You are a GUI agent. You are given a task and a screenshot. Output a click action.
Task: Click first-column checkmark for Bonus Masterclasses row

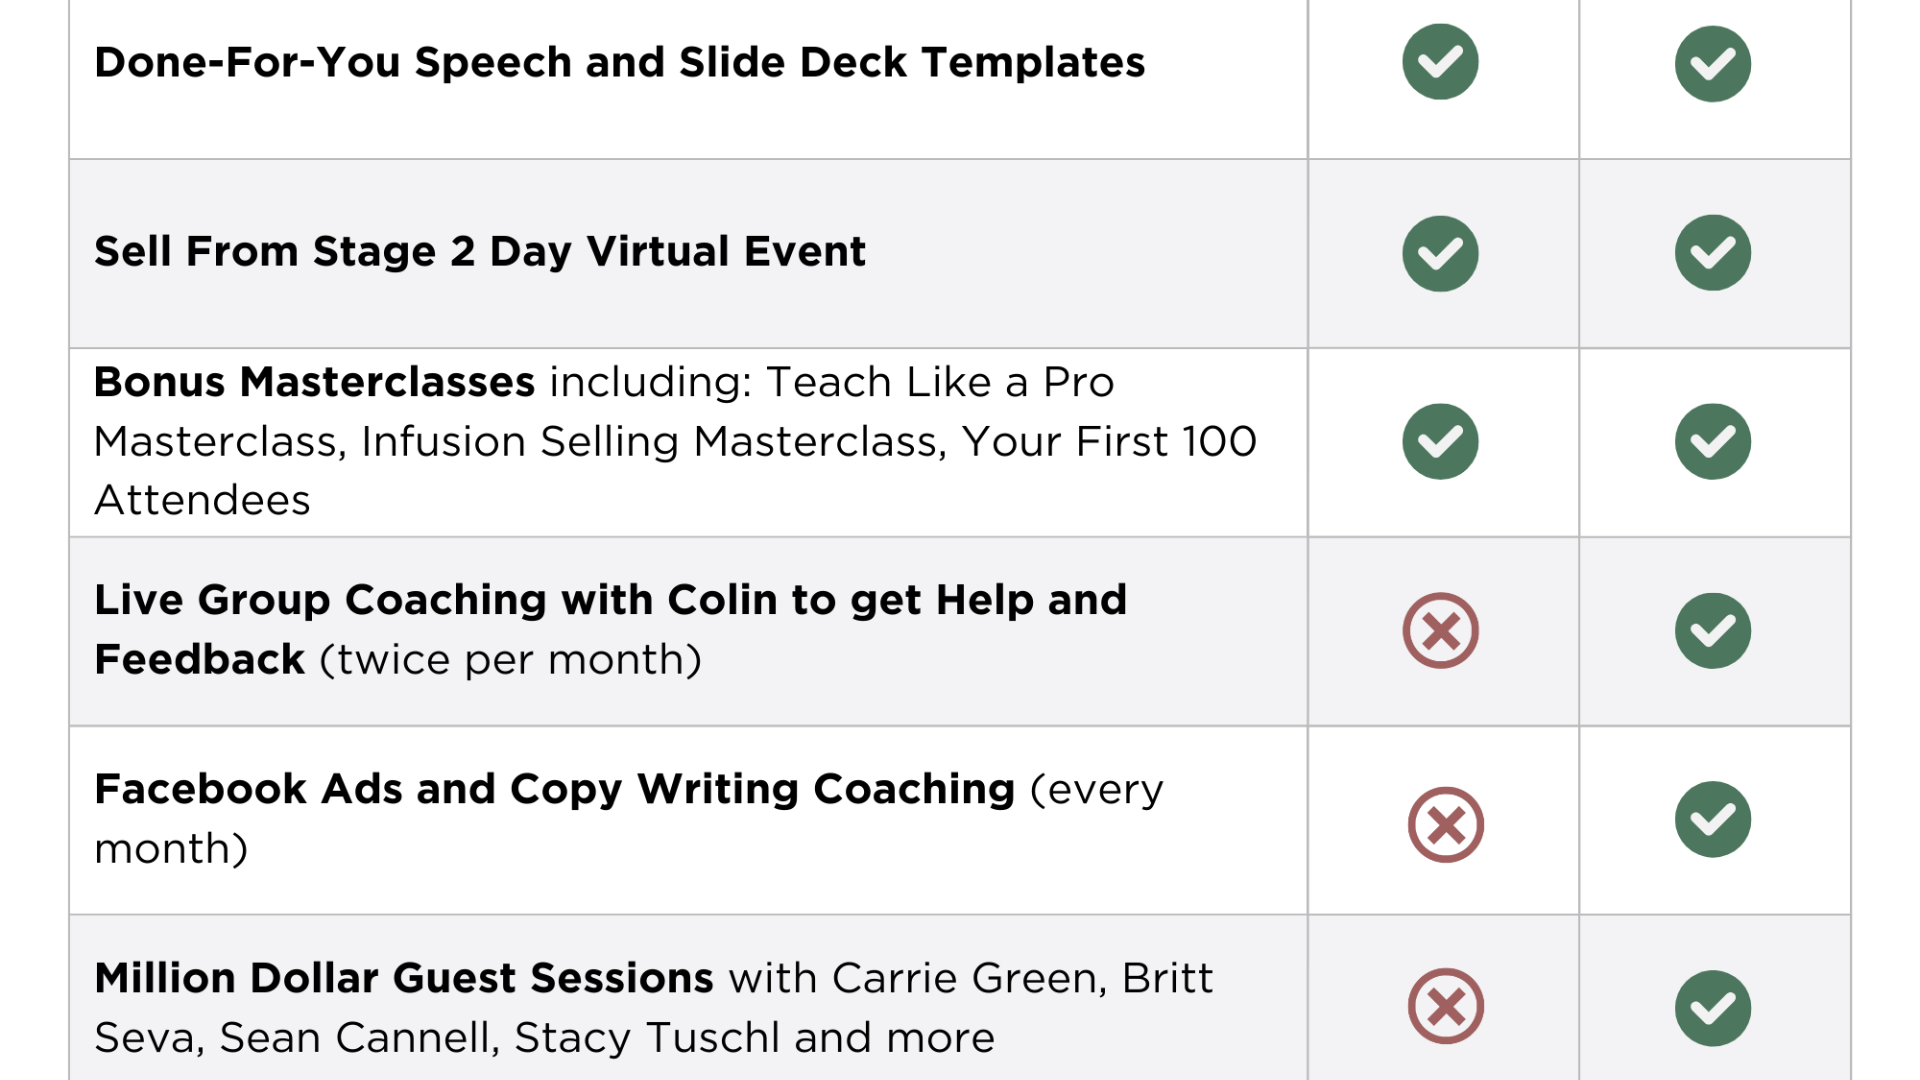(x=1440, y=441)
